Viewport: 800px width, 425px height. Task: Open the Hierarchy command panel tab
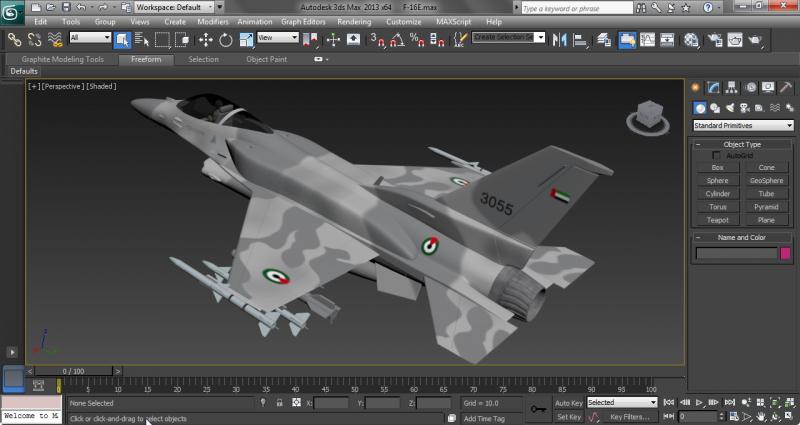[733, 88]
